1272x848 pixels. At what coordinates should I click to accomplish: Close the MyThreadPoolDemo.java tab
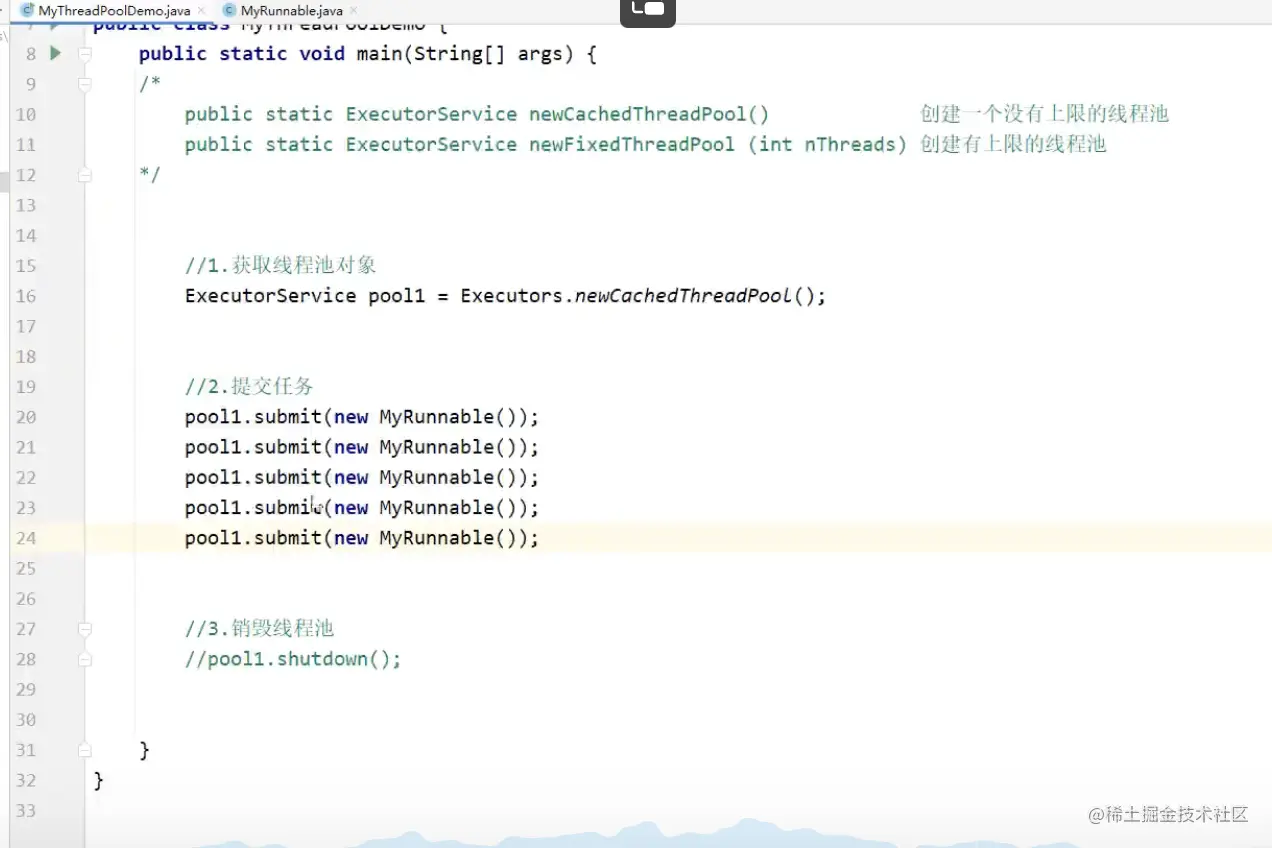click(x=201, y=11)
